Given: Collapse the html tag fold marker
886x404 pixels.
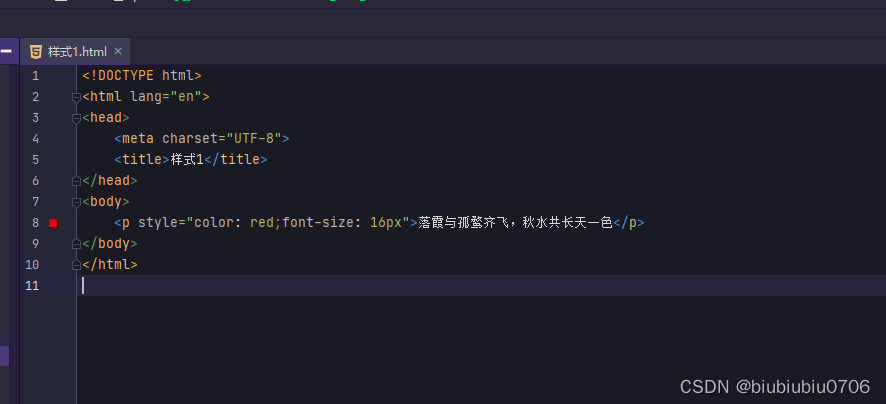Looking at the screenshot, I should (x=76, y=97).
